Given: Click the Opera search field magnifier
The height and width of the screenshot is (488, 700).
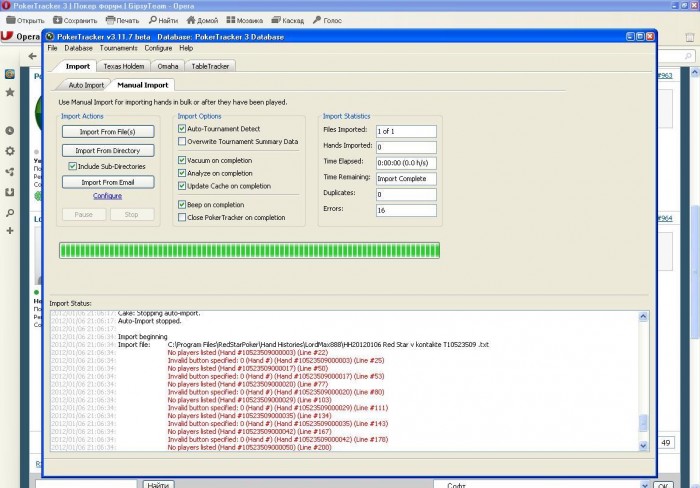Looking at the screenshot, I should click(688, 56).
